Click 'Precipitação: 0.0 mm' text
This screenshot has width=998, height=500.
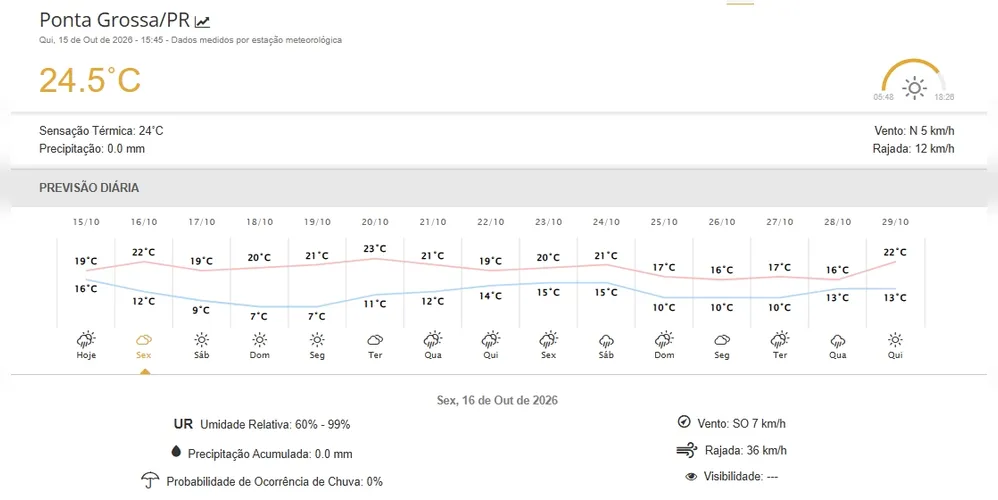(x=92, y=149)
